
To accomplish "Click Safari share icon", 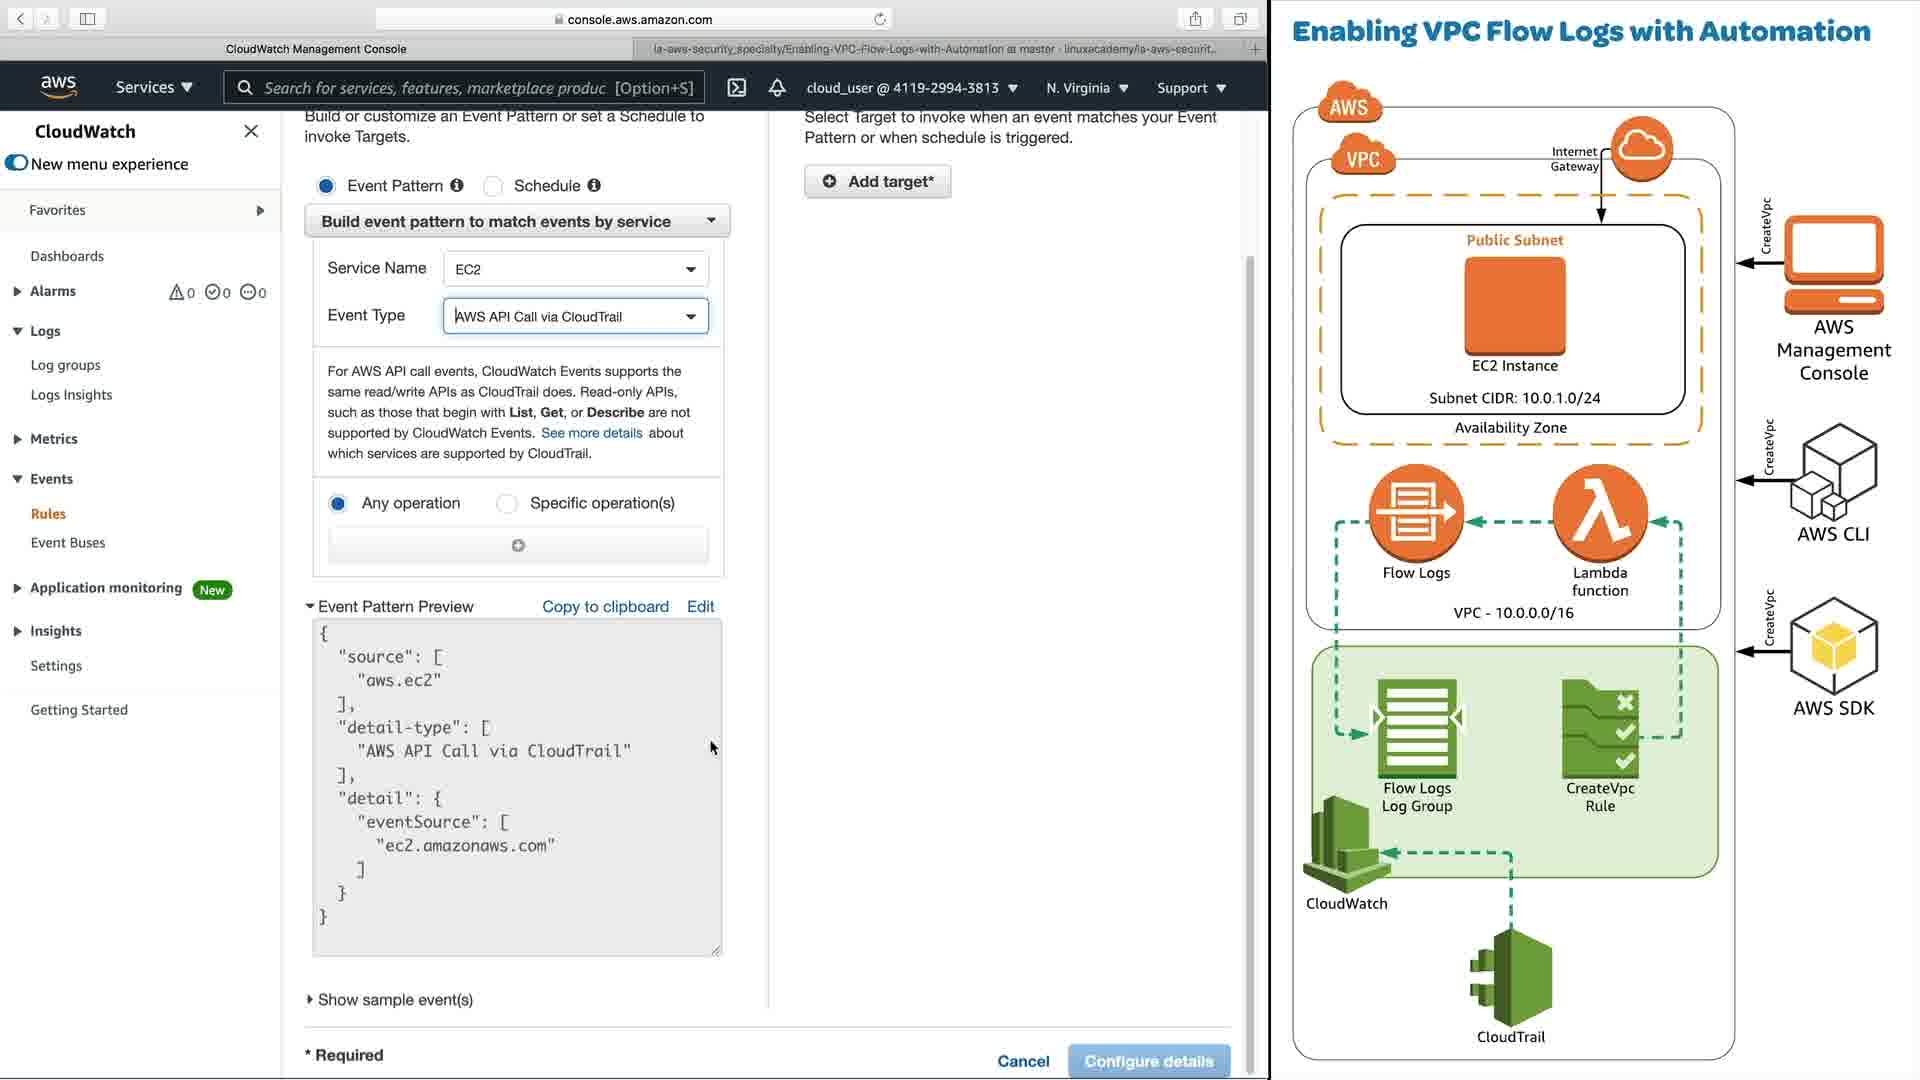I will (1195, 19).
